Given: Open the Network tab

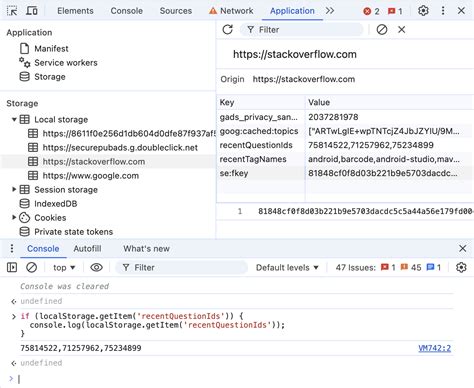Looking at the screenshot, I should [x=231, y=11].
